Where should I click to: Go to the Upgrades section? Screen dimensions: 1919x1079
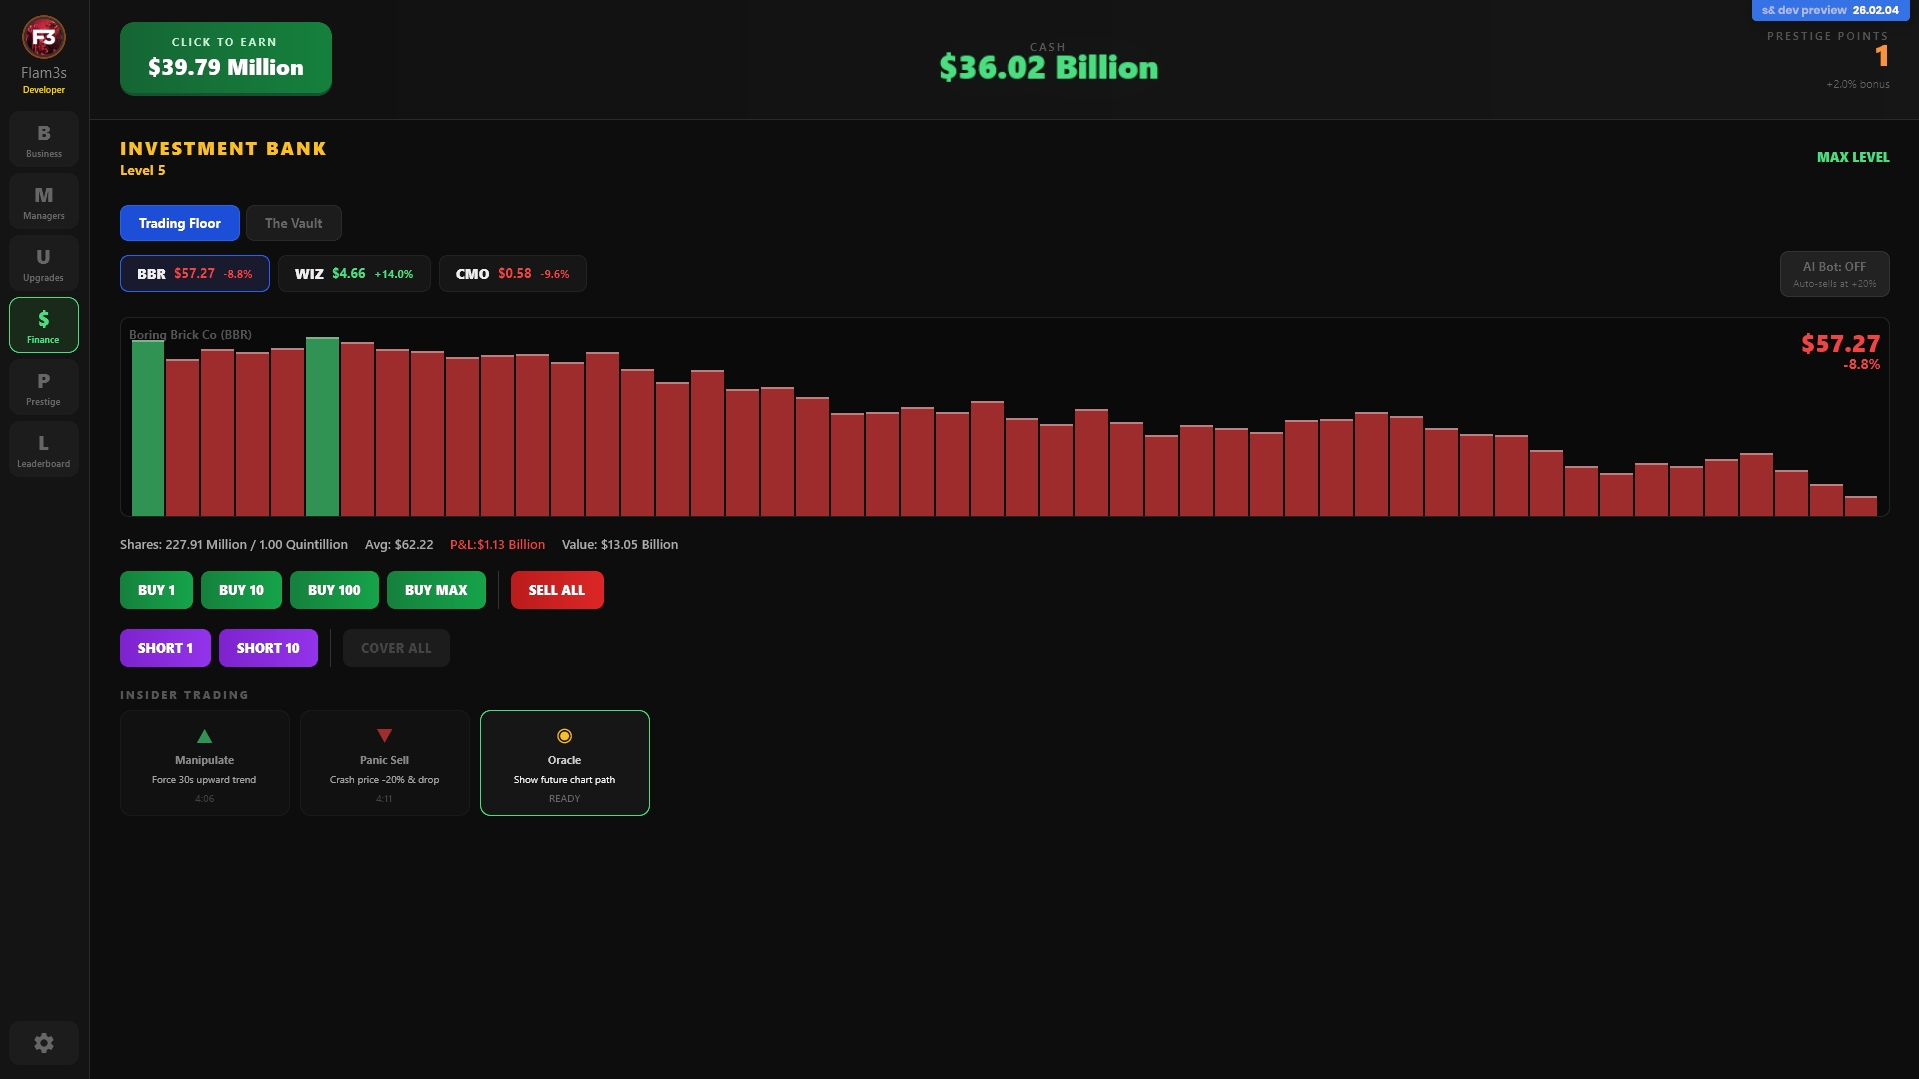coord(43,264)
